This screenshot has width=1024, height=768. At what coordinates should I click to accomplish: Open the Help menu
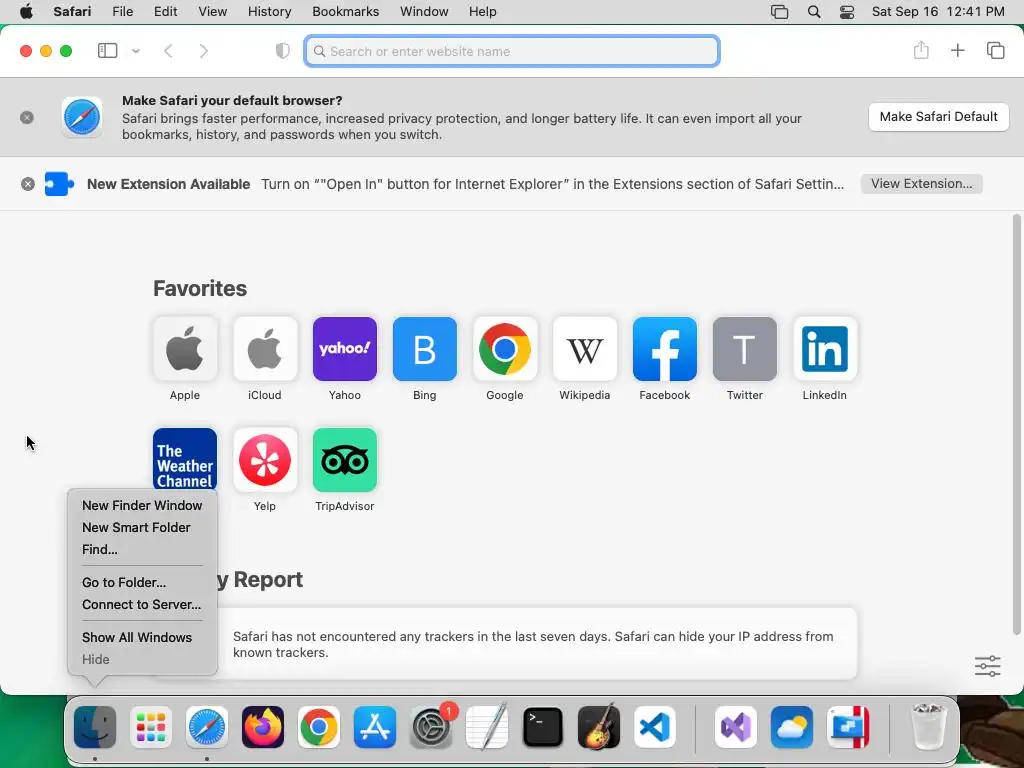pyautogui.click(x=483, y=12)
